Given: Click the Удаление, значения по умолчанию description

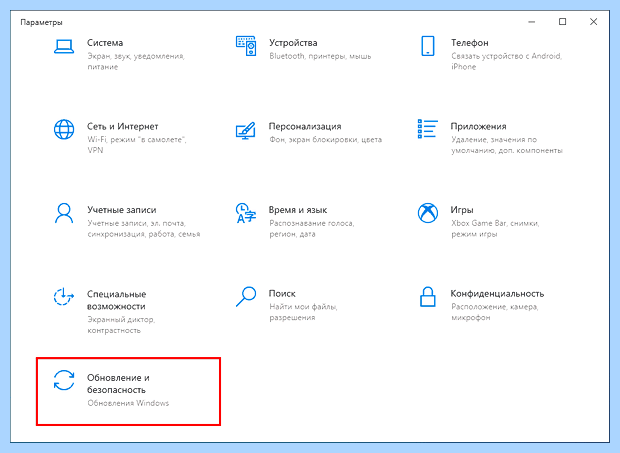Looking at the screenshot, I should (x=507, y=145).
